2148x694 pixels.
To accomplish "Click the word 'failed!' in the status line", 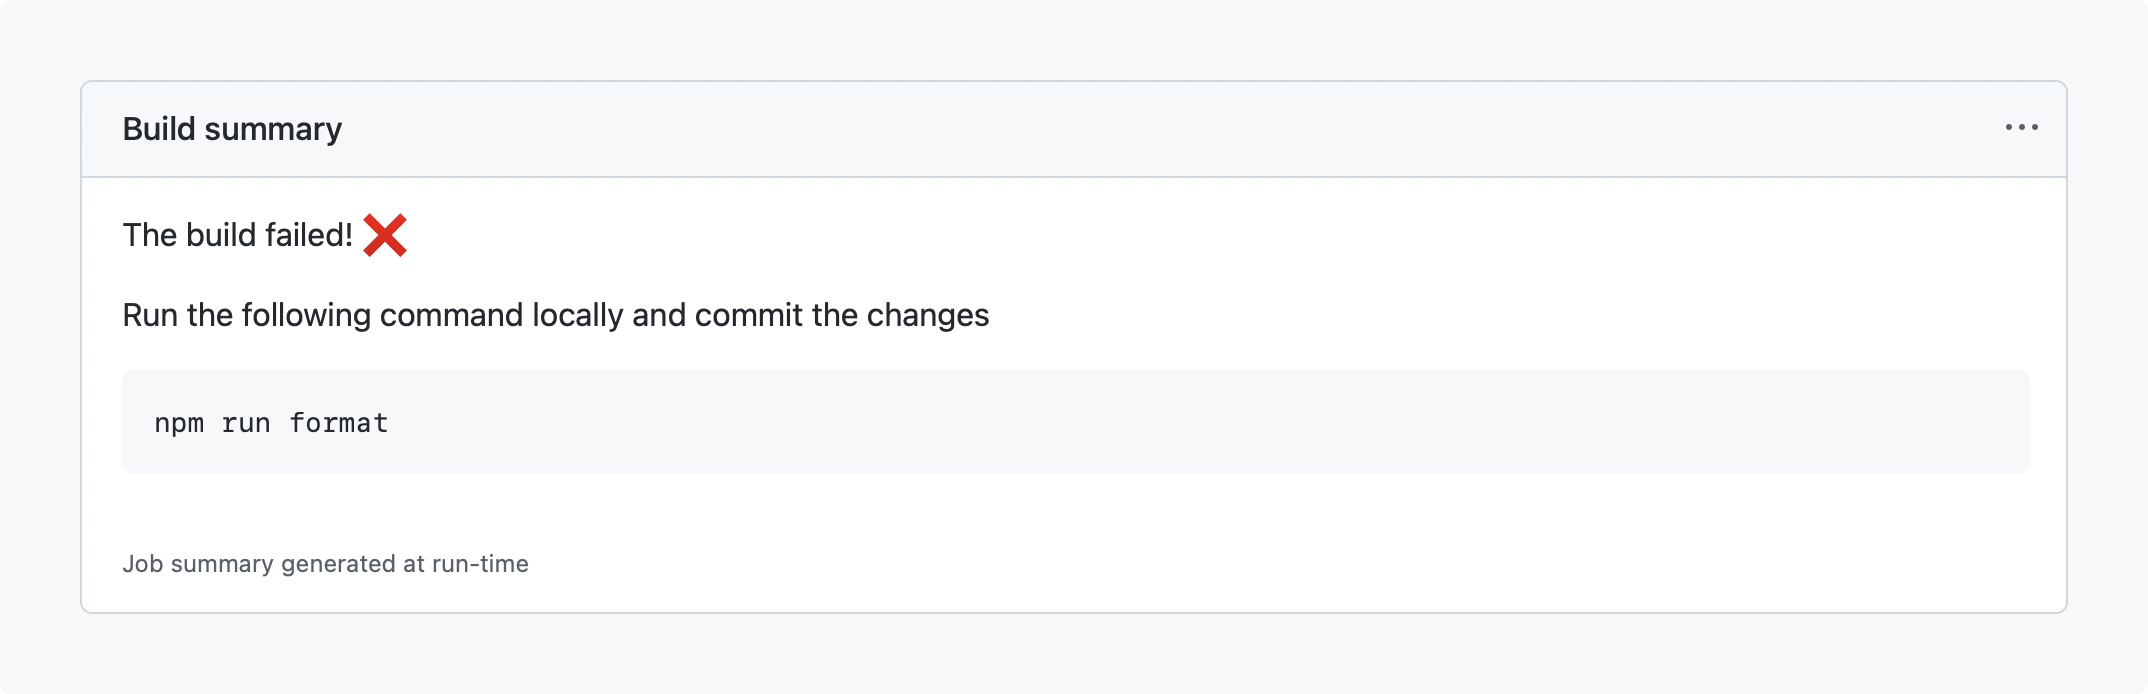I will click(309, 235).
